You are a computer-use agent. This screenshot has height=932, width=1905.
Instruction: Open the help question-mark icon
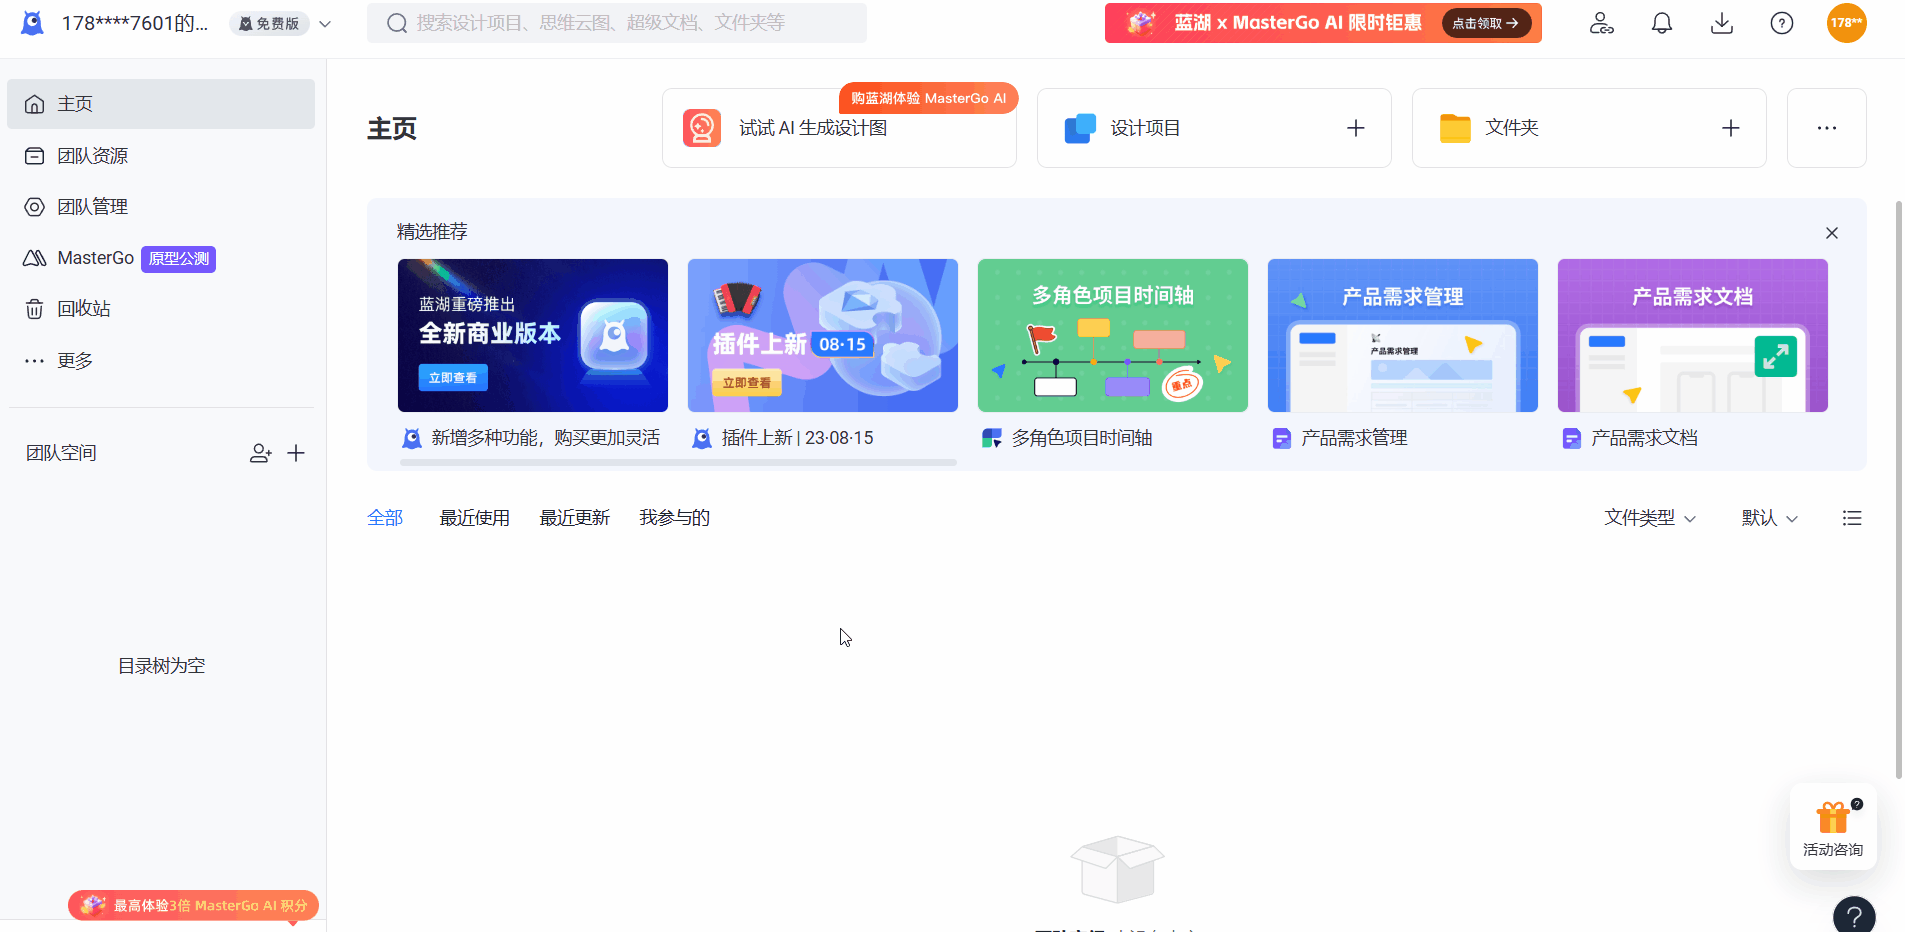(x=1781, y=22)
